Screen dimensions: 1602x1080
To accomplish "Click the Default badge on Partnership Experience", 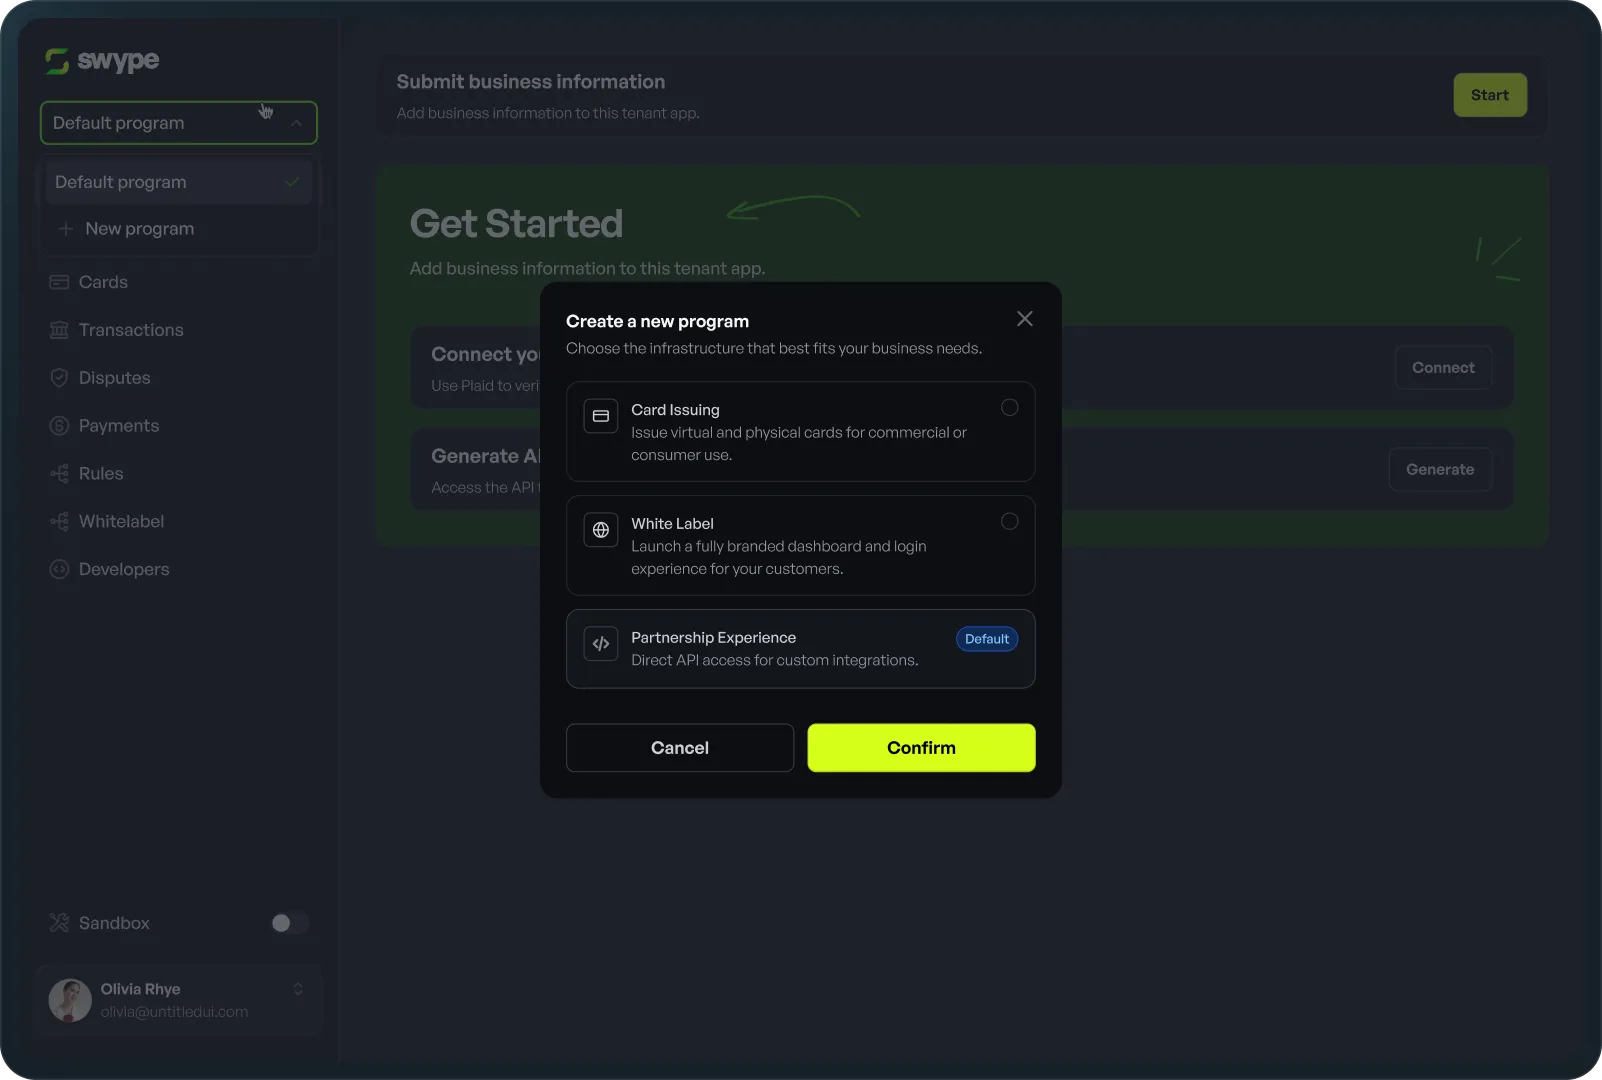I will click(987, 639).
